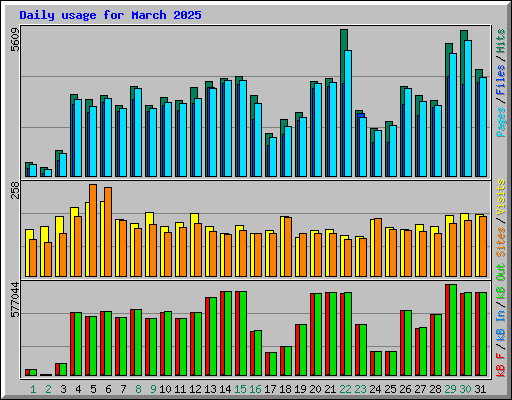This screenshot has width=512, height=400.
Task: Click day label 31 on the axis
Action: 480,389
